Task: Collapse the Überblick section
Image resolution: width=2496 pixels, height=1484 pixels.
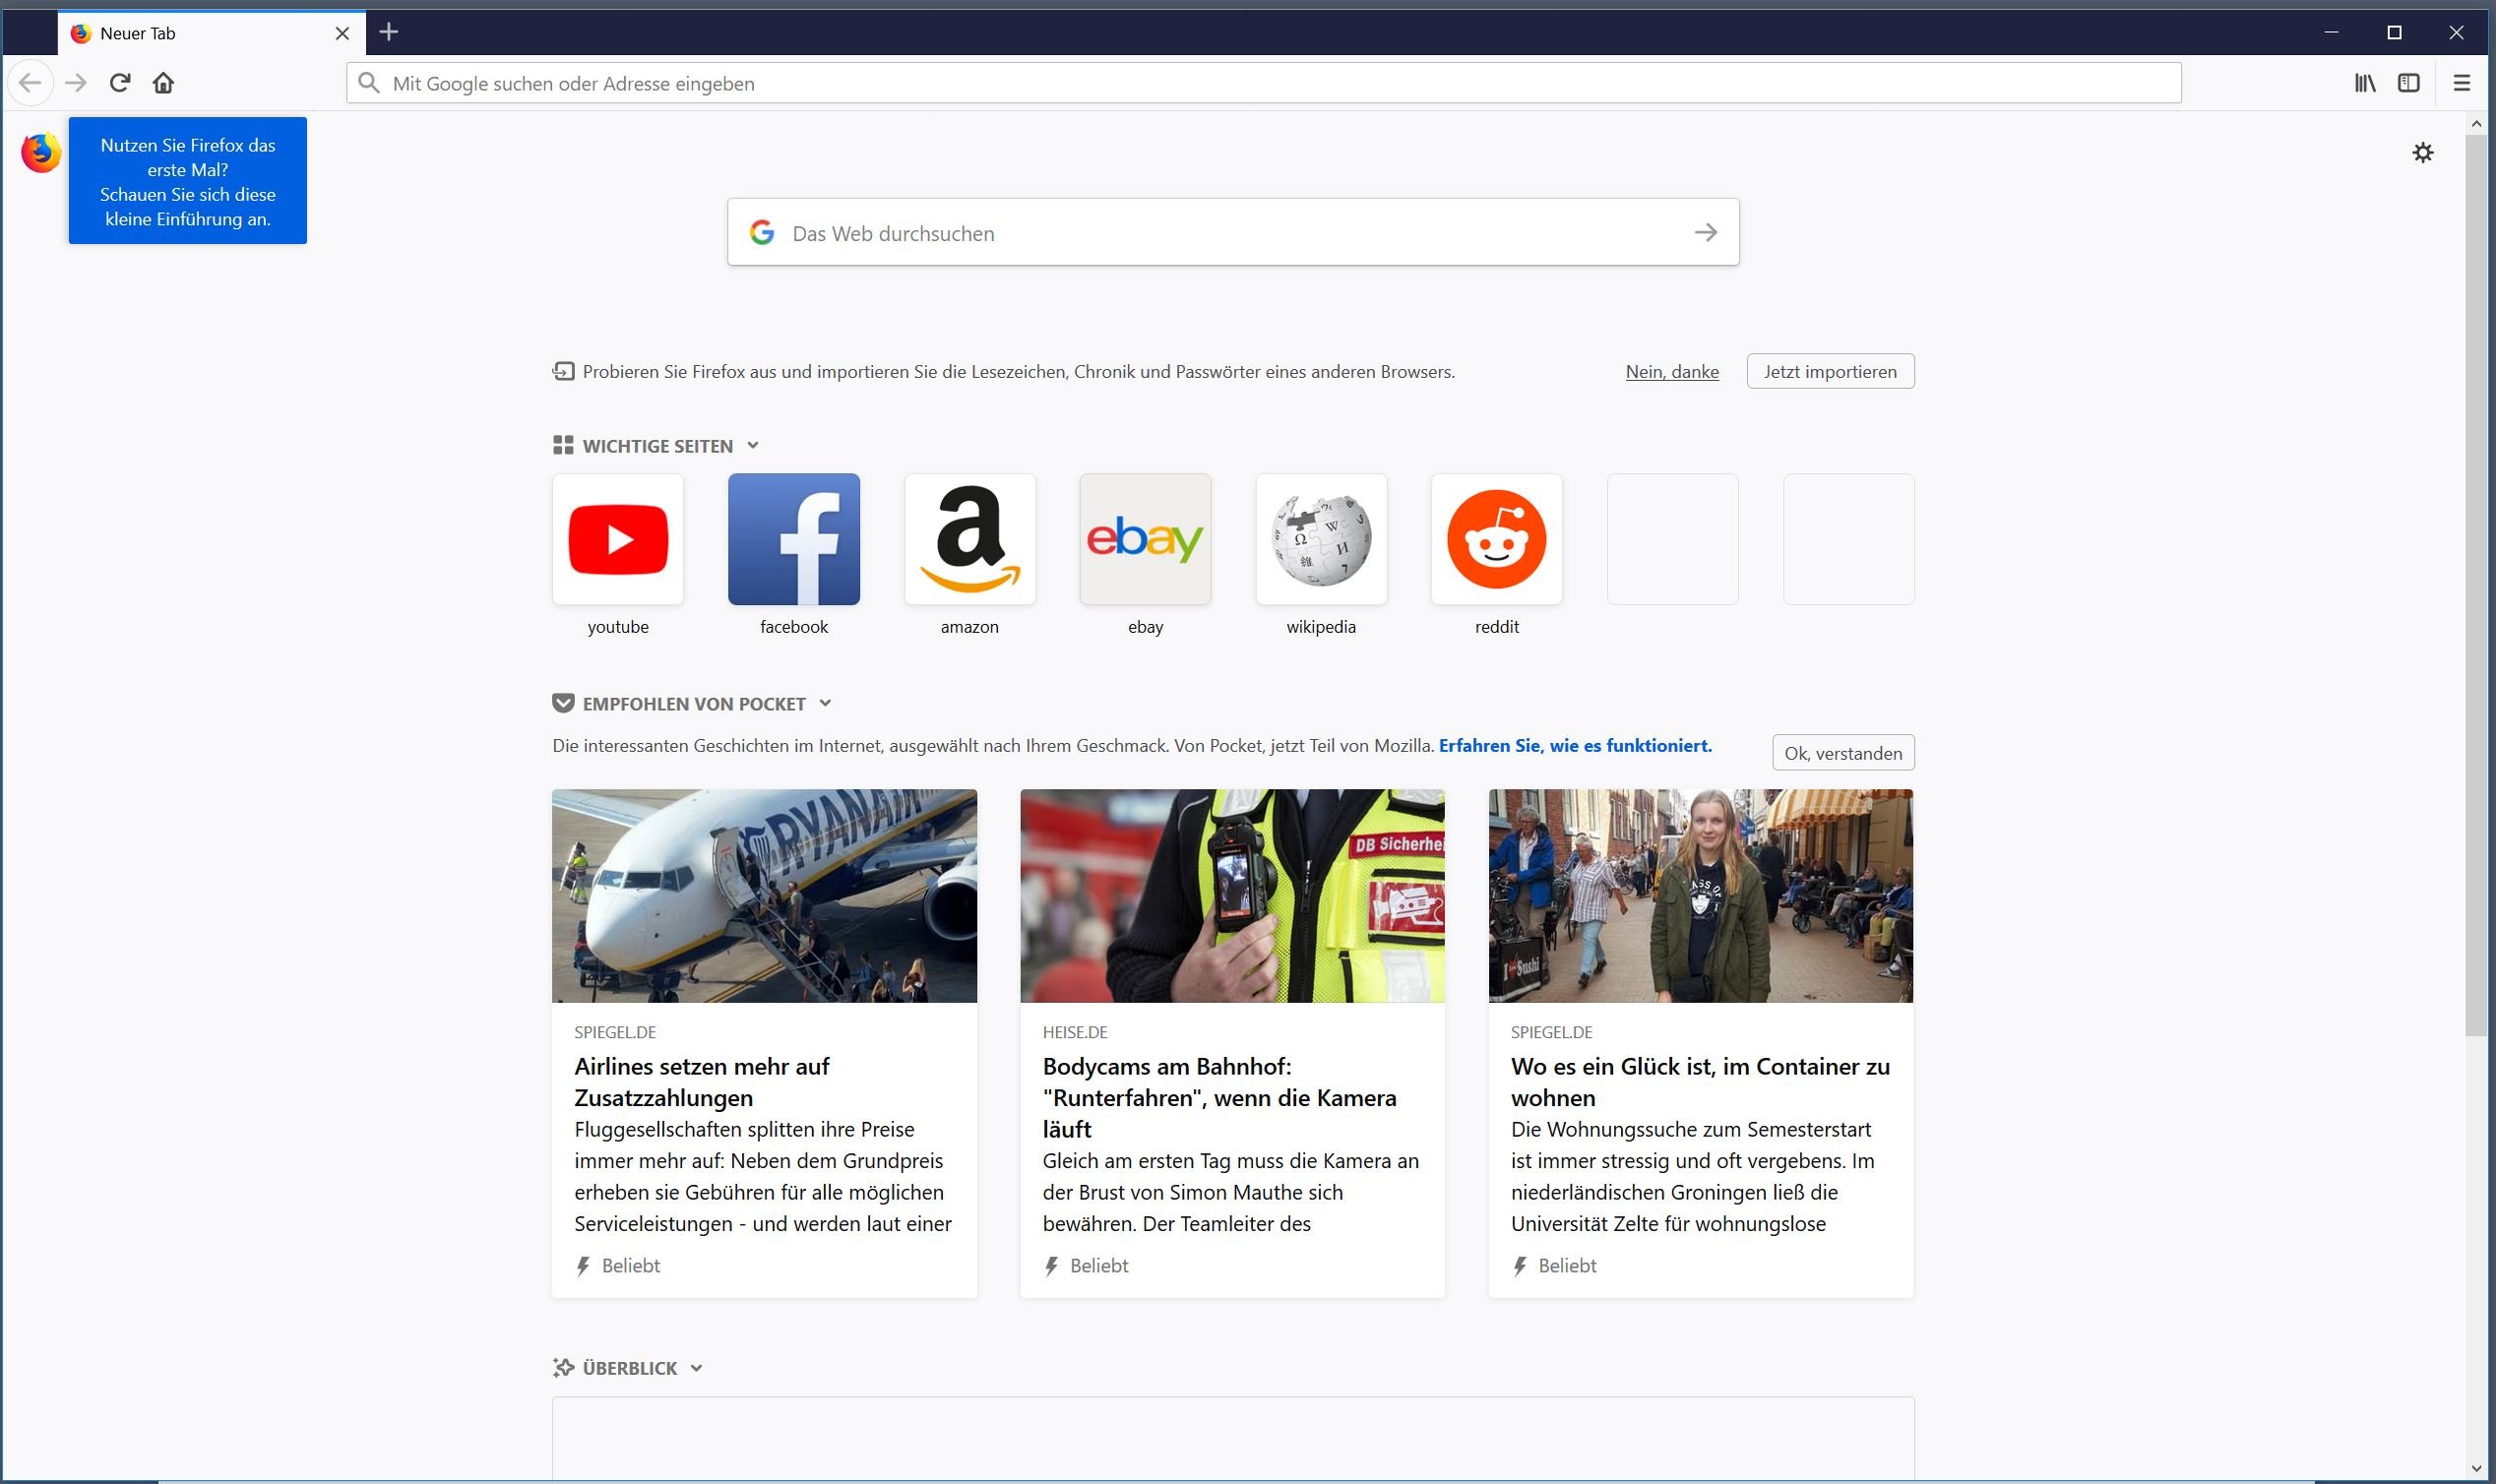Action: [697, 1368]
